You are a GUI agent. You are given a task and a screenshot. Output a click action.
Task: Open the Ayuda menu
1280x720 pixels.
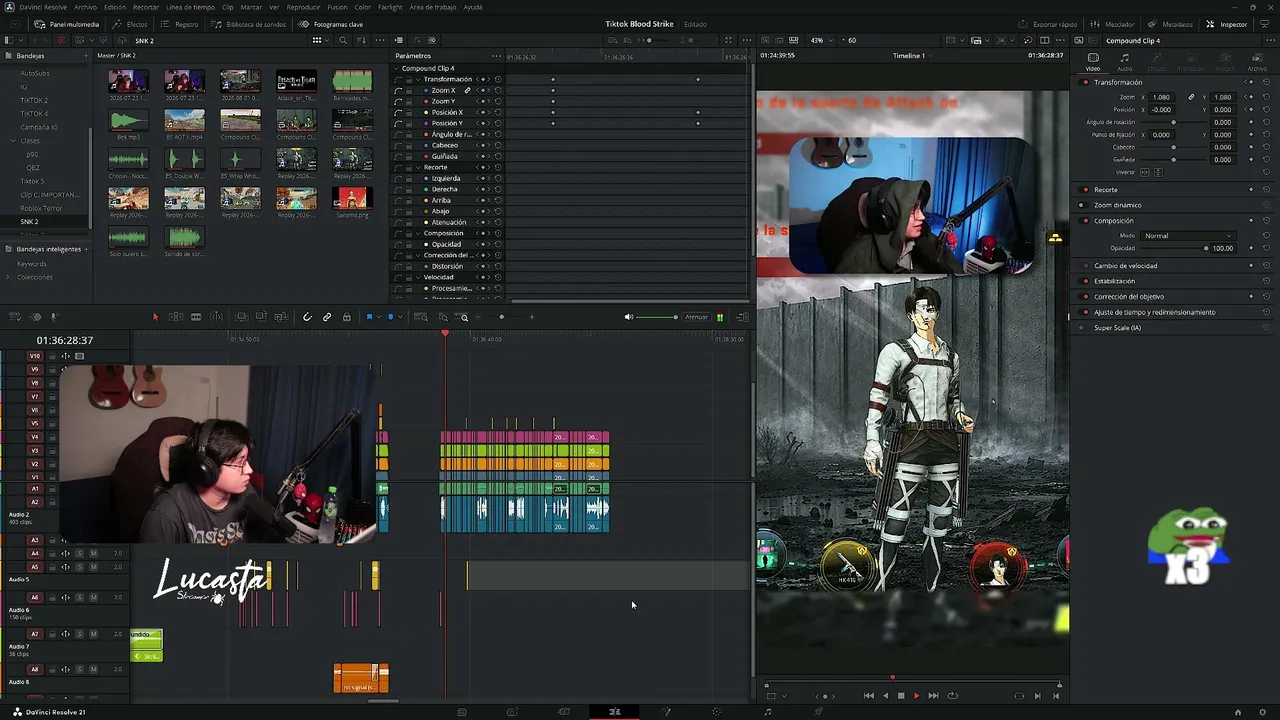pyautogui.click(x=472, y=7)
